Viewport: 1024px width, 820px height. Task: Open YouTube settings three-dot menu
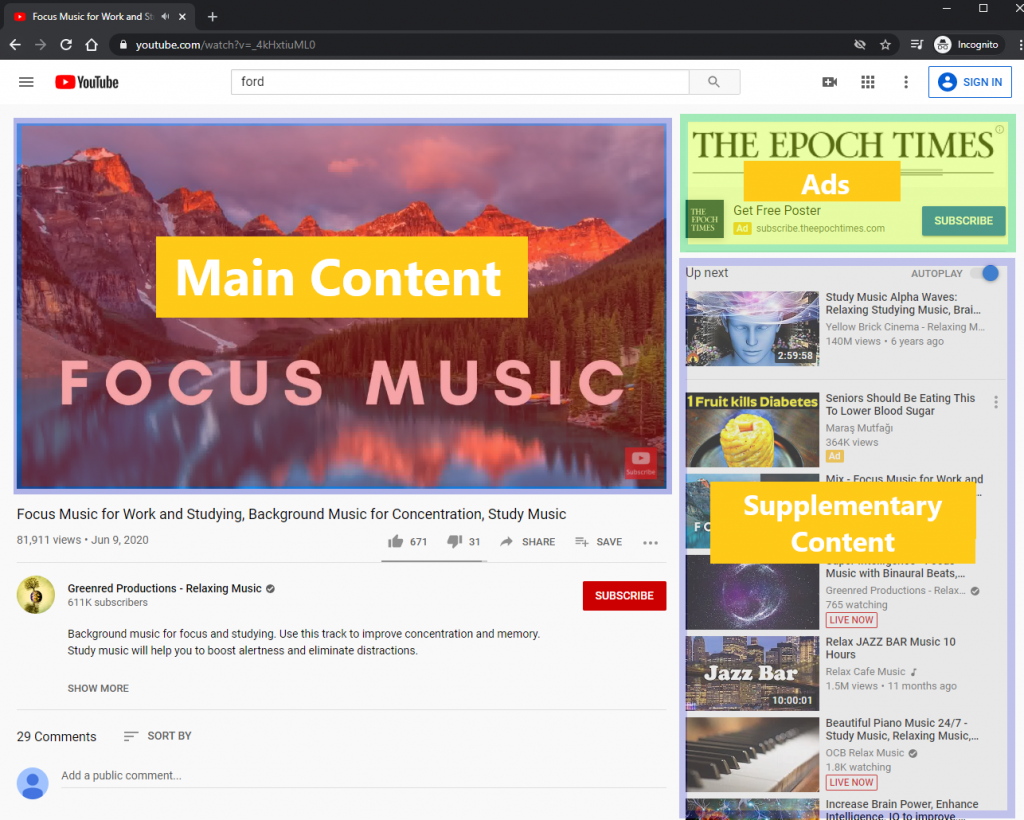(x=905, y=82)
